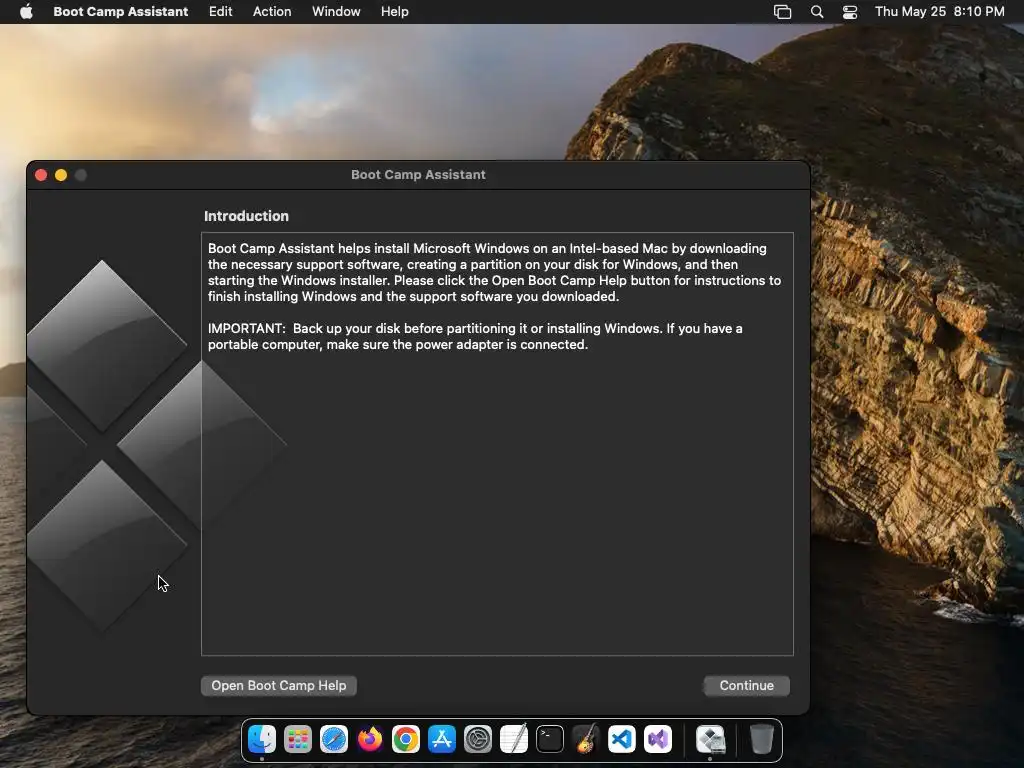Open Visual Studio Code from the Dock
Viewport: 1024px width, 768px height.
point(621,739)
